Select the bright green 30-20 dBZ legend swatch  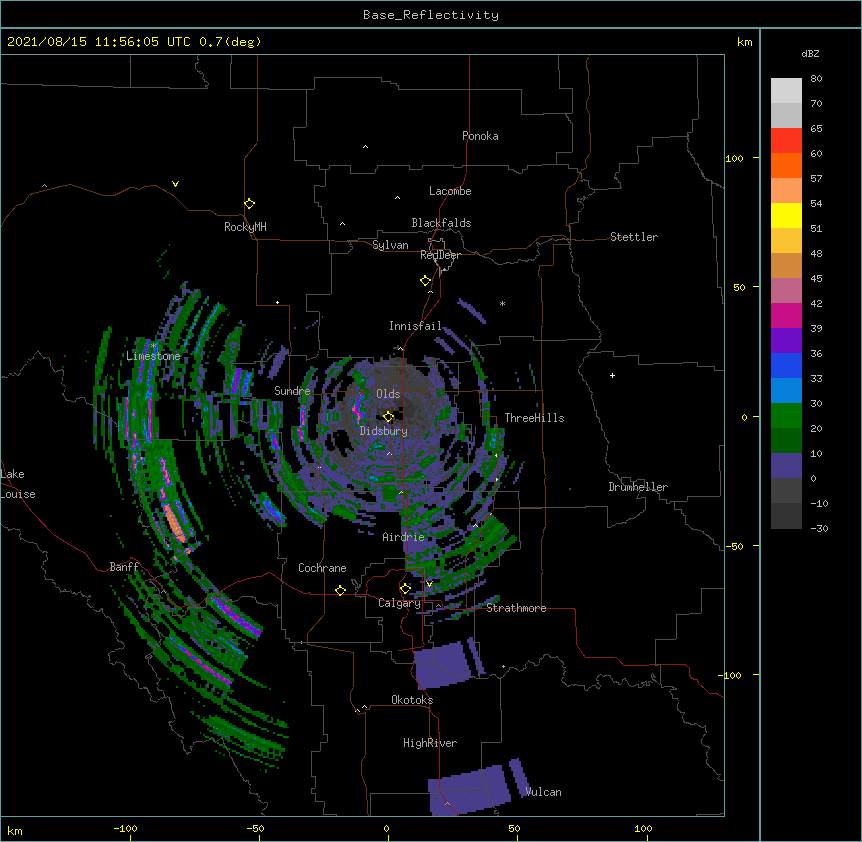786,416
